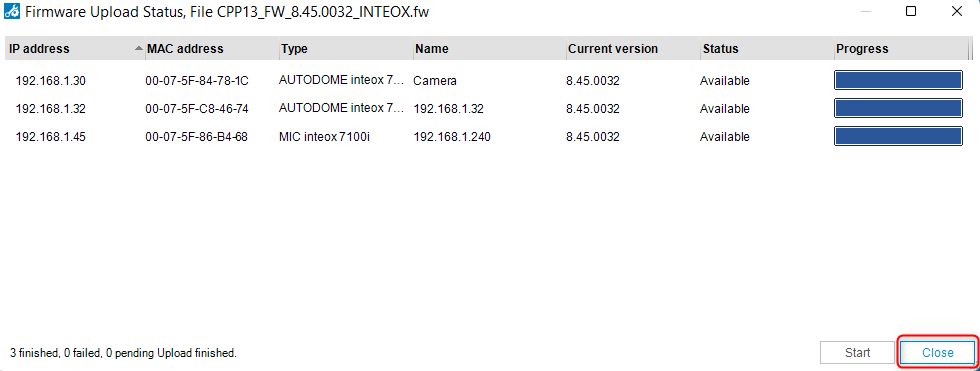Click progress bar for MIC inteox 7100i
The image size is (980, 371).
point(898,136)
